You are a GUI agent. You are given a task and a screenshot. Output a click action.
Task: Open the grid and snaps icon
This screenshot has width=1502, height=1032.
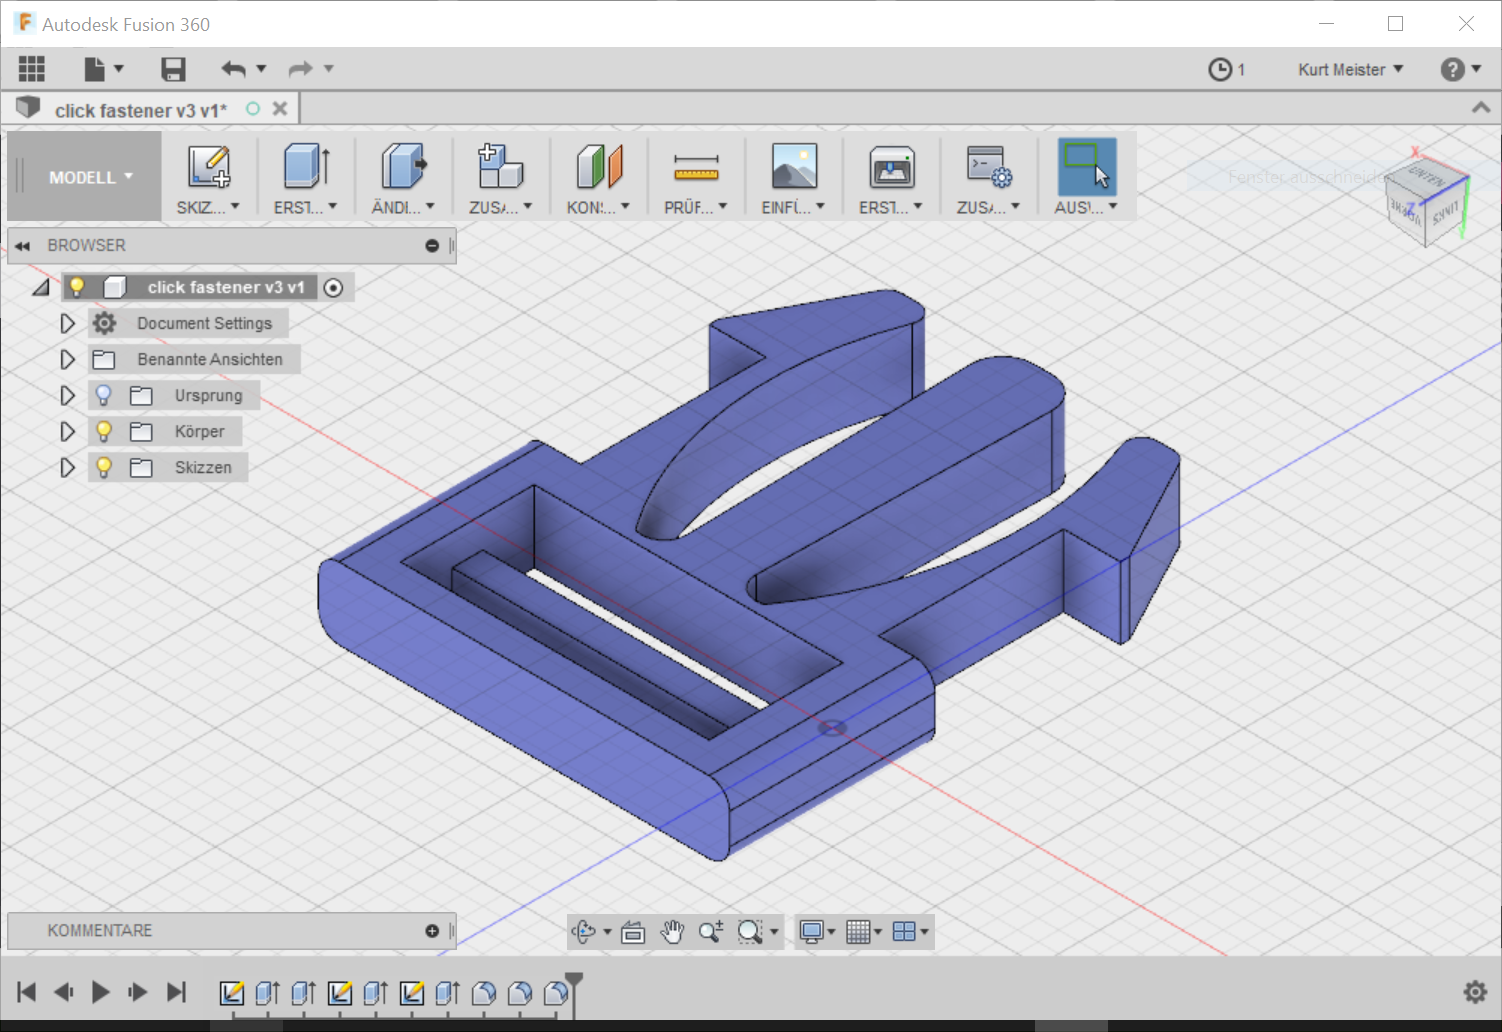click(858, 932)
